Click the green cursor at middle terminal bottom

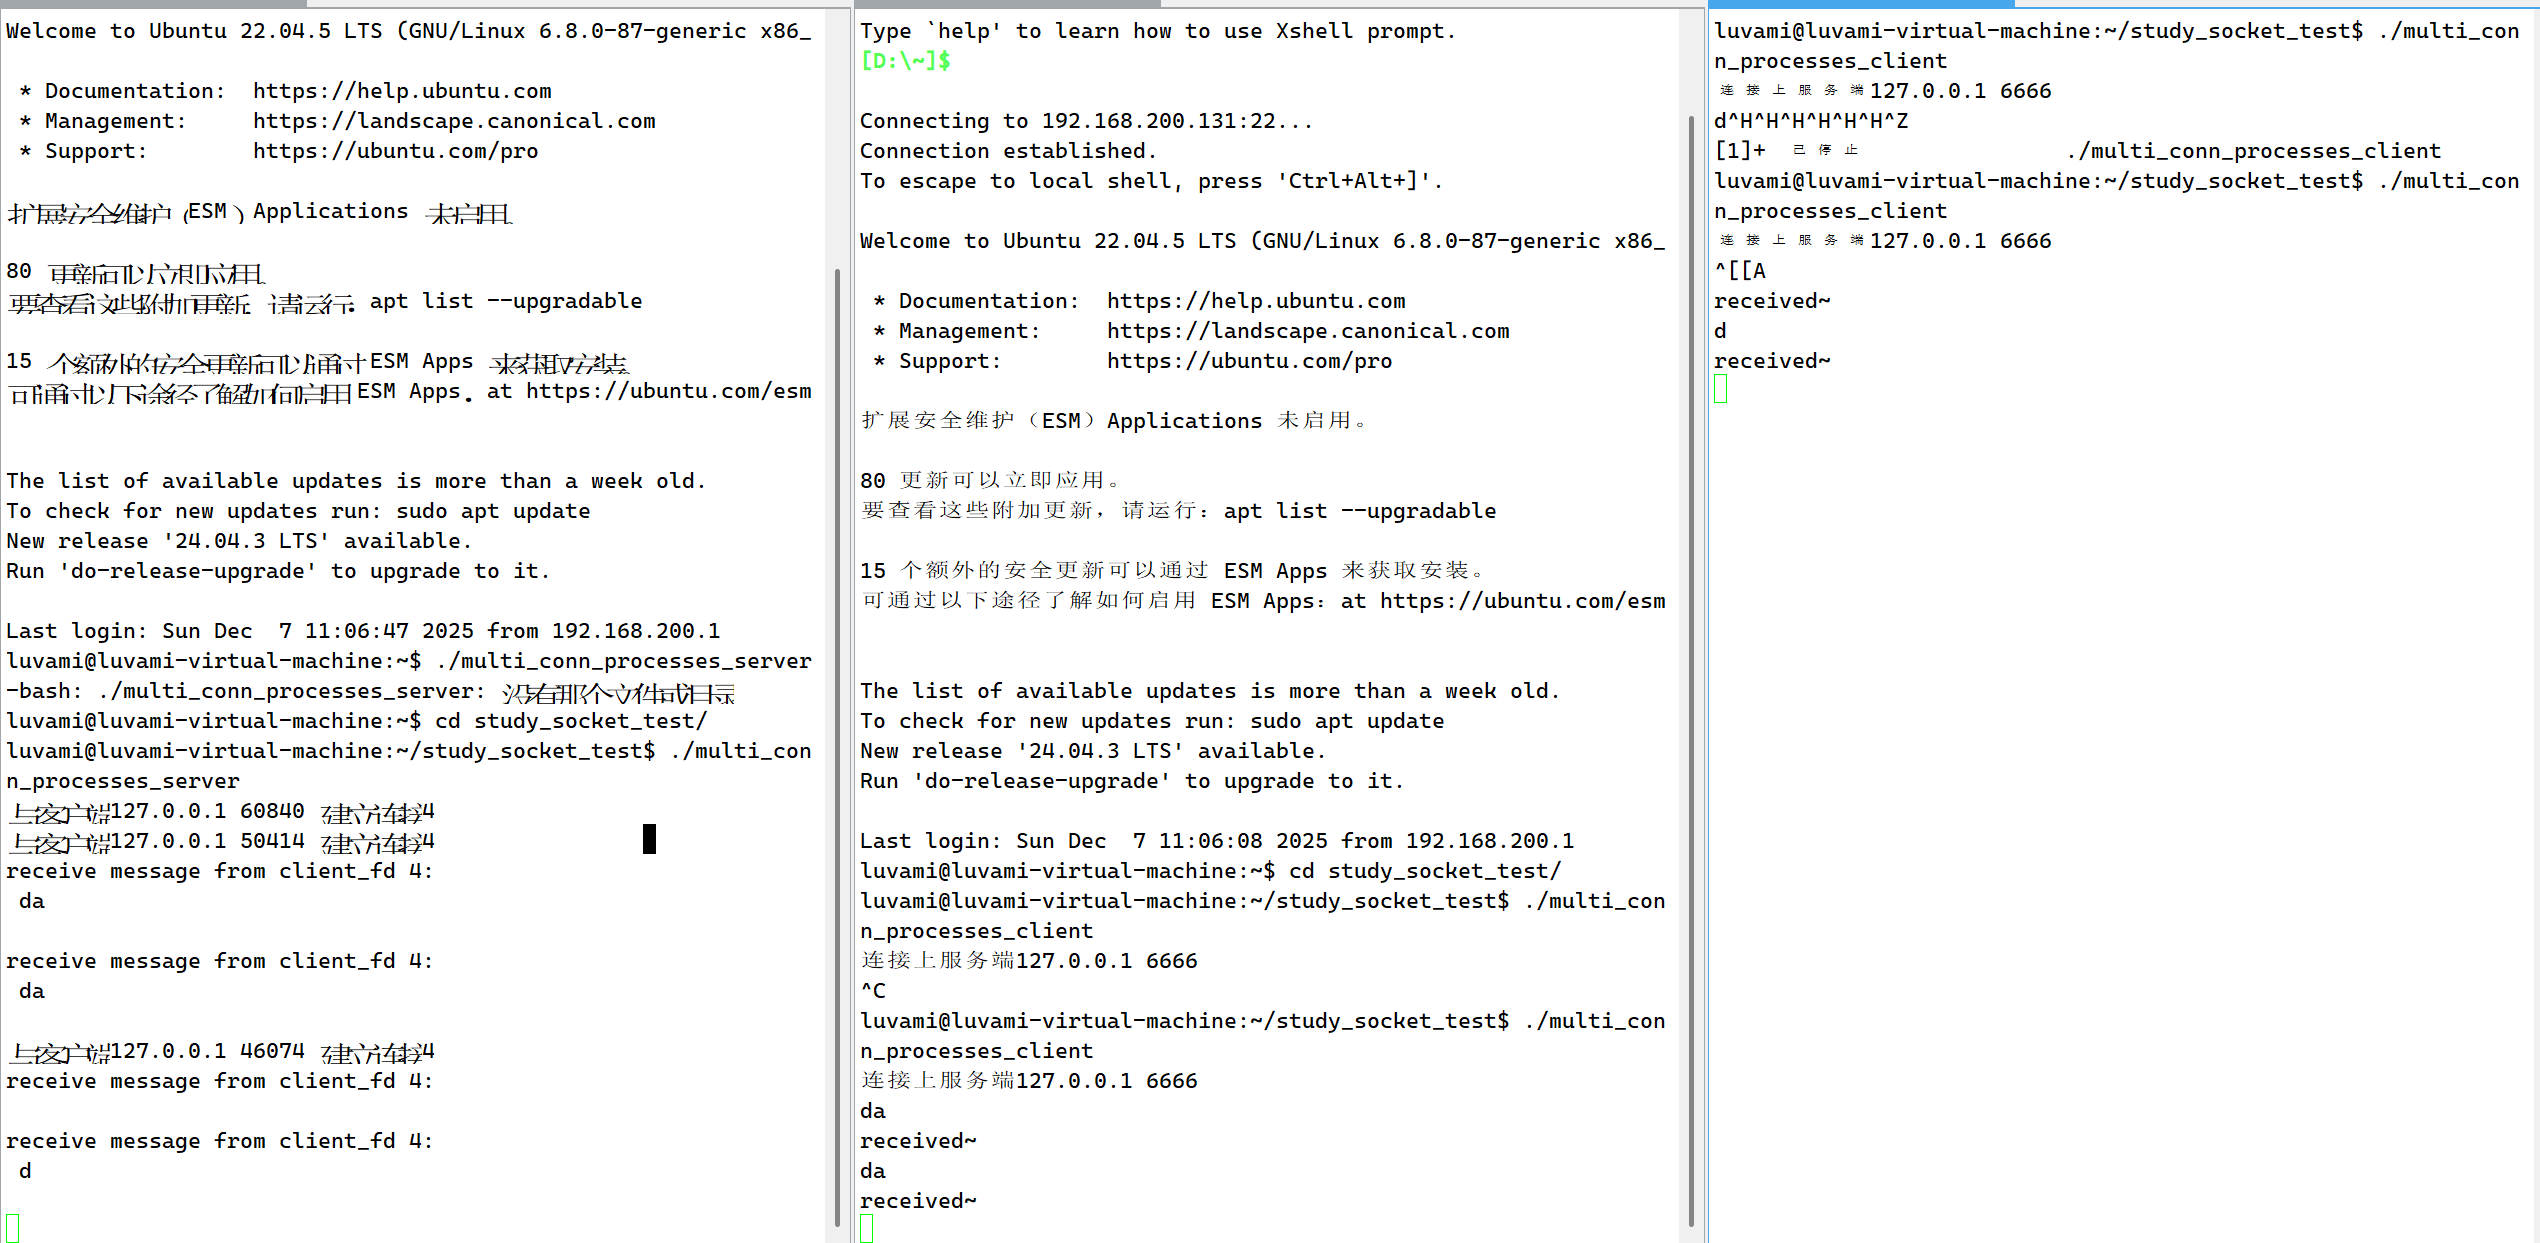(x=867, y=1228)
